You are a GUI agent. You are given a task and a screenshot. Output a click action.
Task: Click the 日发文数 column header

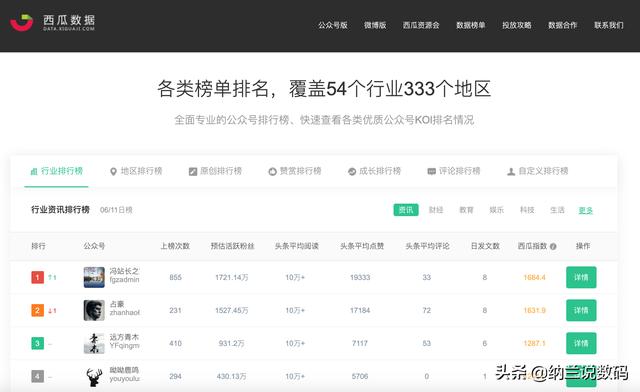pos(485,246)
